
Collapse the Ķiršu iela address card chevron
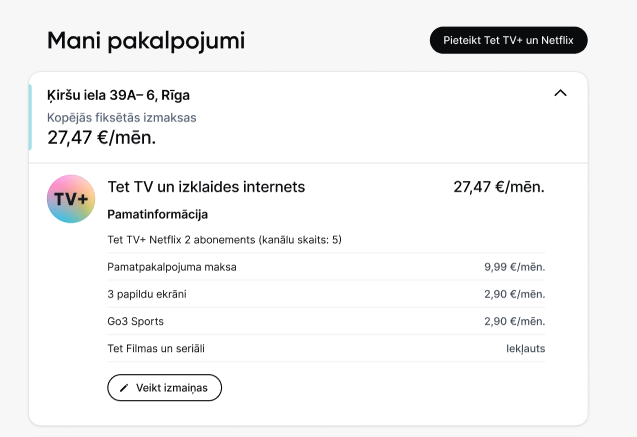point(560,93)
